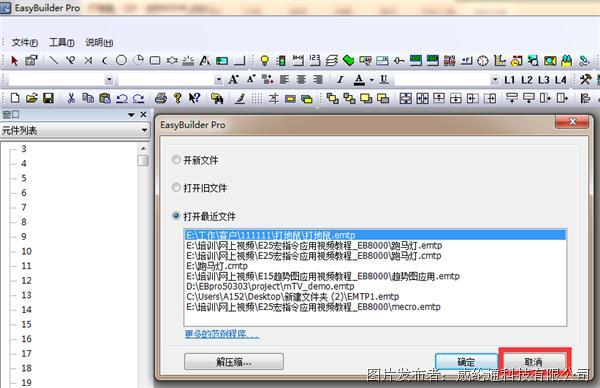Close the 窗口 side panel
The height and width of the screenshot is (388, 600).
tap(143, 114)
